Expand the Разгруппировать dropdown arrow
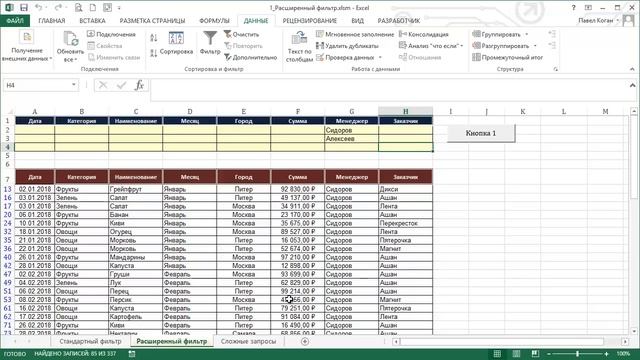Screen dimensions: 640x360 coord(535,46)
